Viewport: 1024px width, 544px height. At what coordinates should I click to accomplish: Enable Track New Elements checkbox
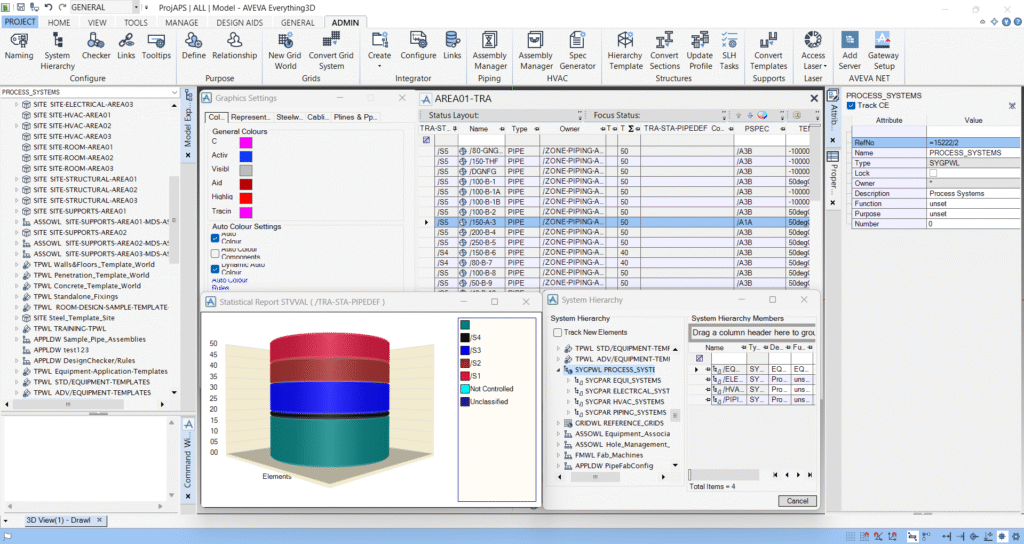[x=557, y=332]
